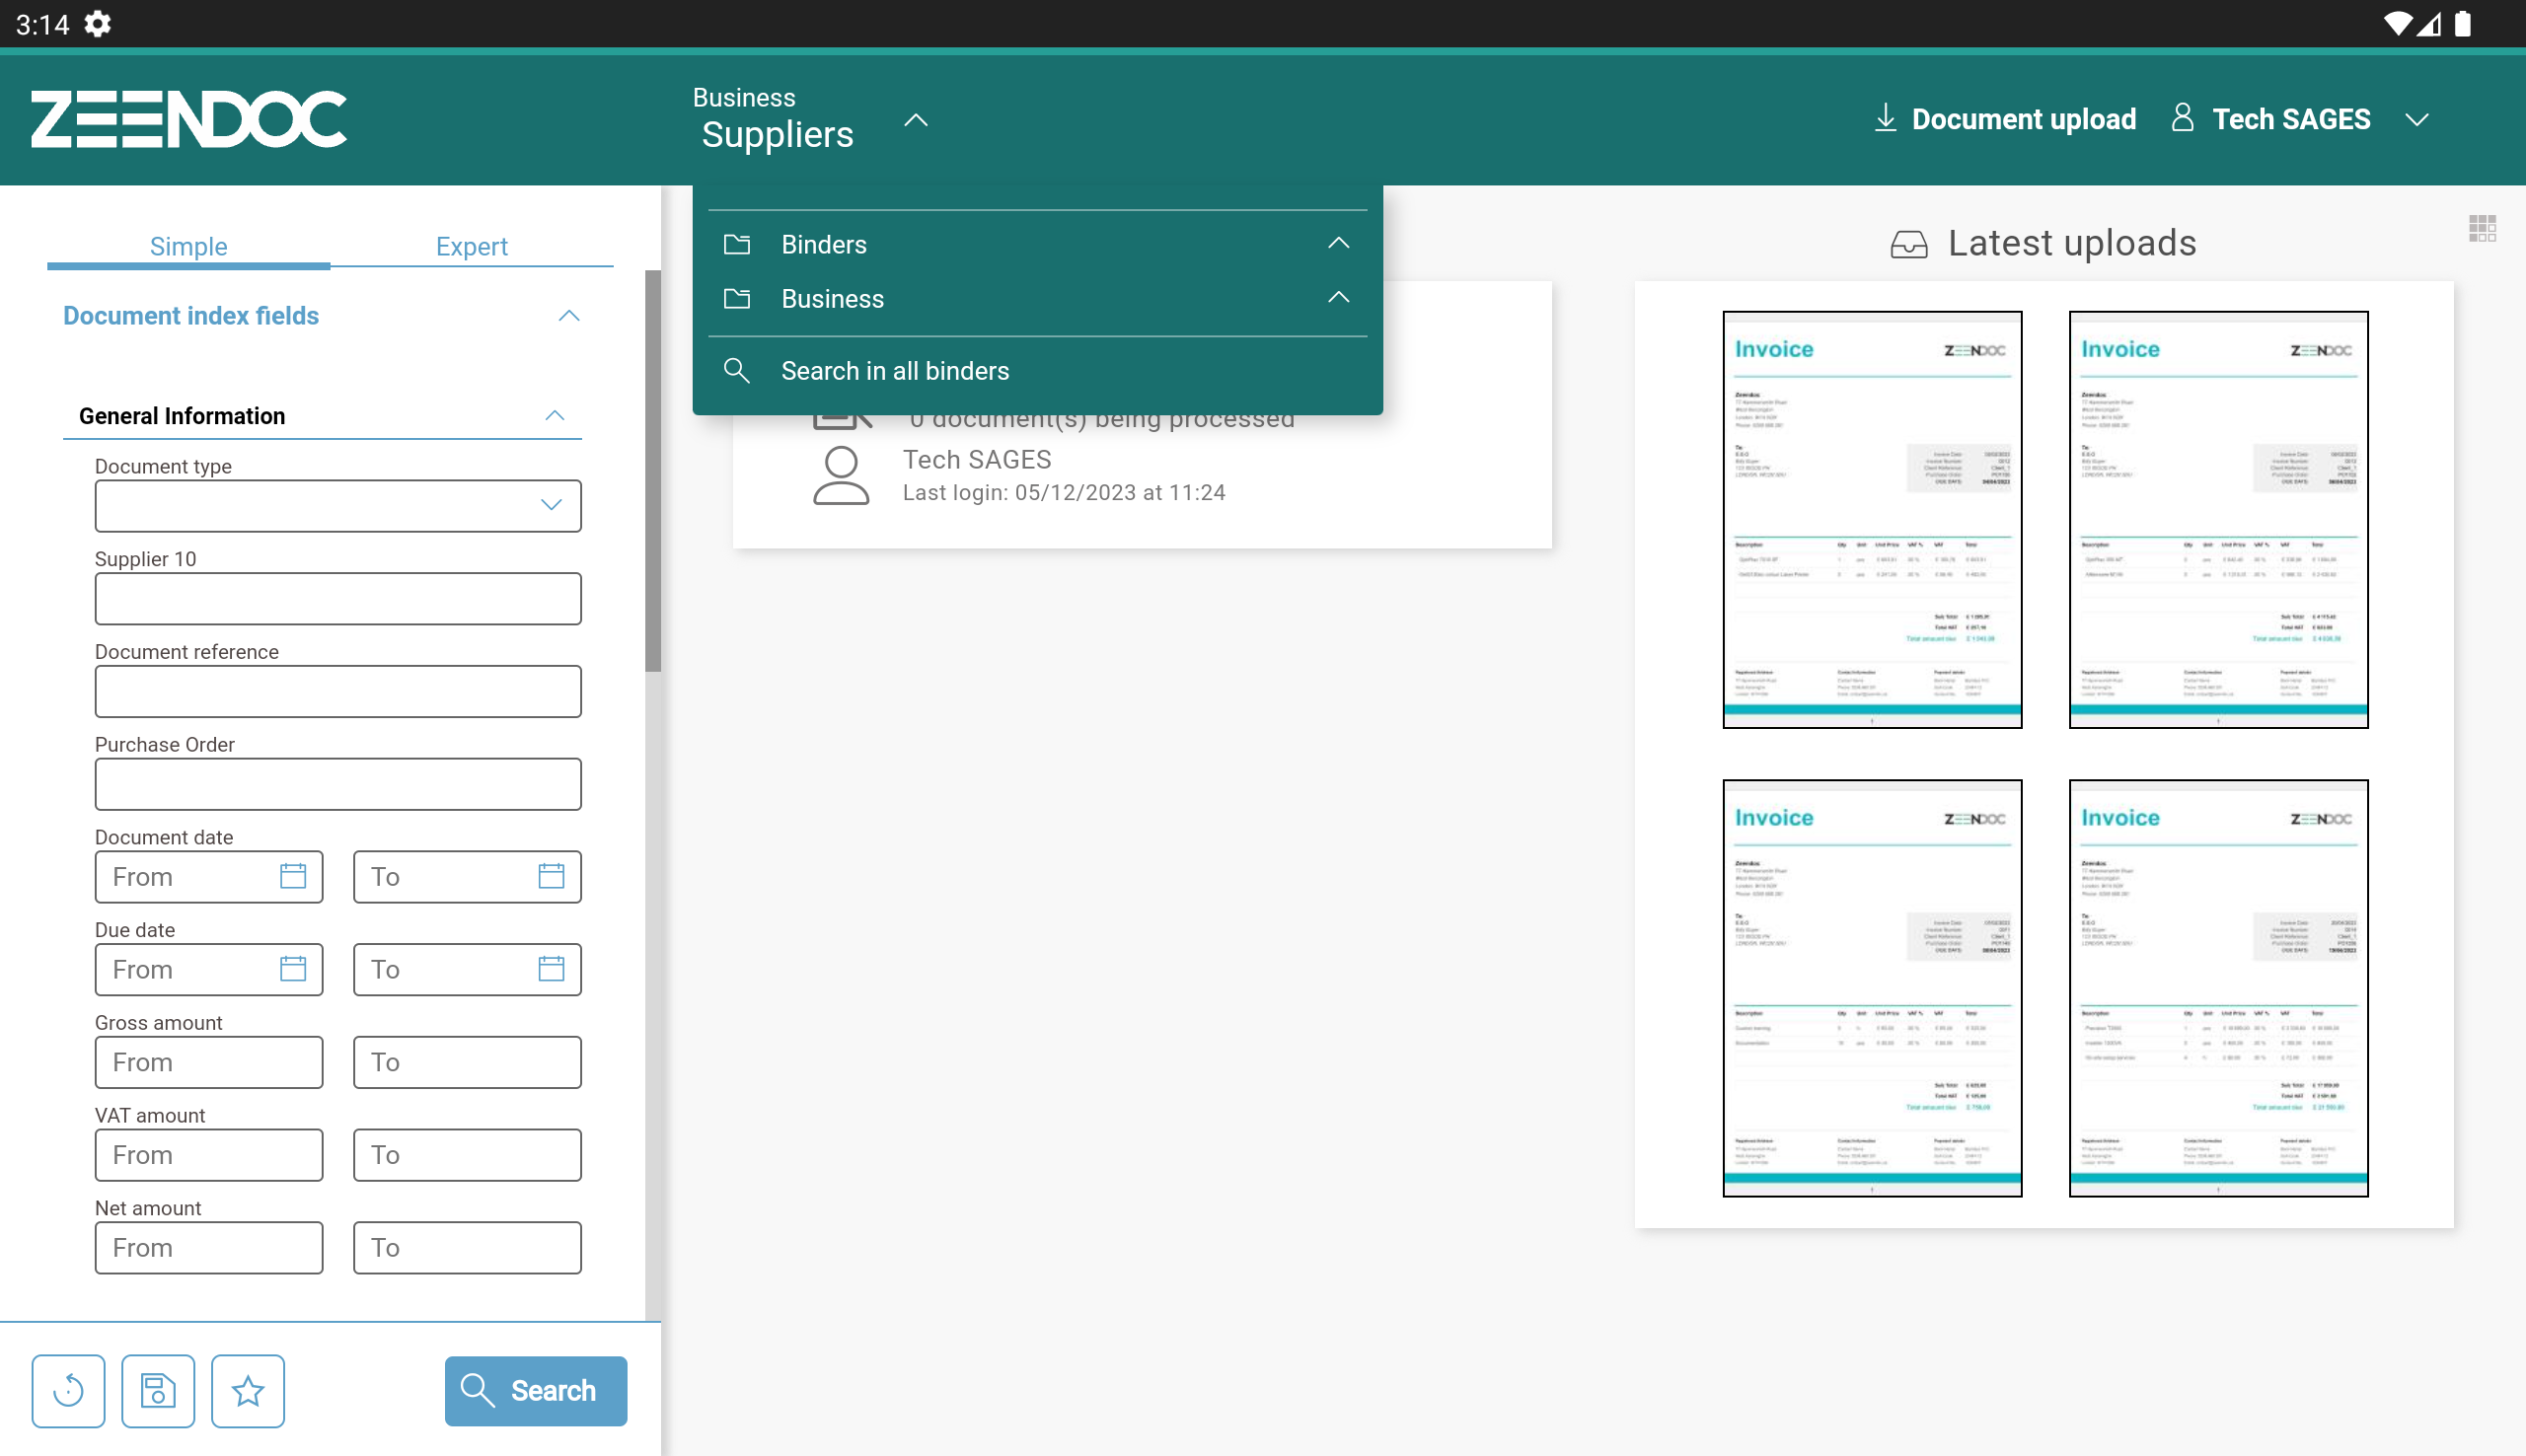Click the favorites star icon
Viewport: 2526px width, 1456px height.
(248, 1390)
